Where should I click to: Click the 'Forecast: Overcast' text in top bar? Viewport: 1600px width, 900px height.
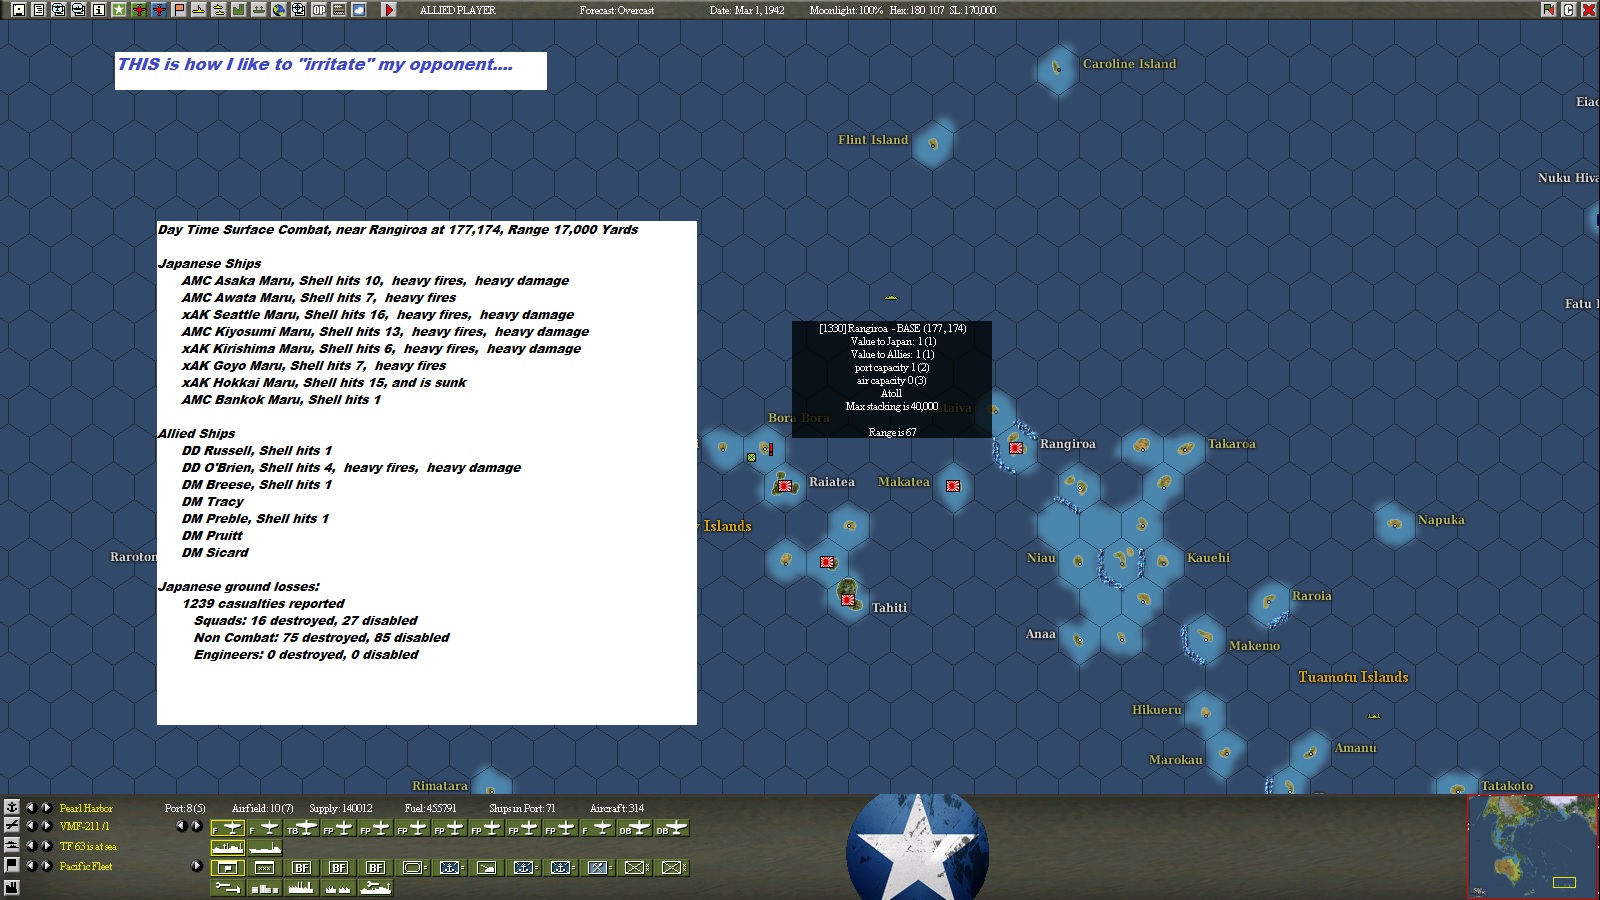617,10
